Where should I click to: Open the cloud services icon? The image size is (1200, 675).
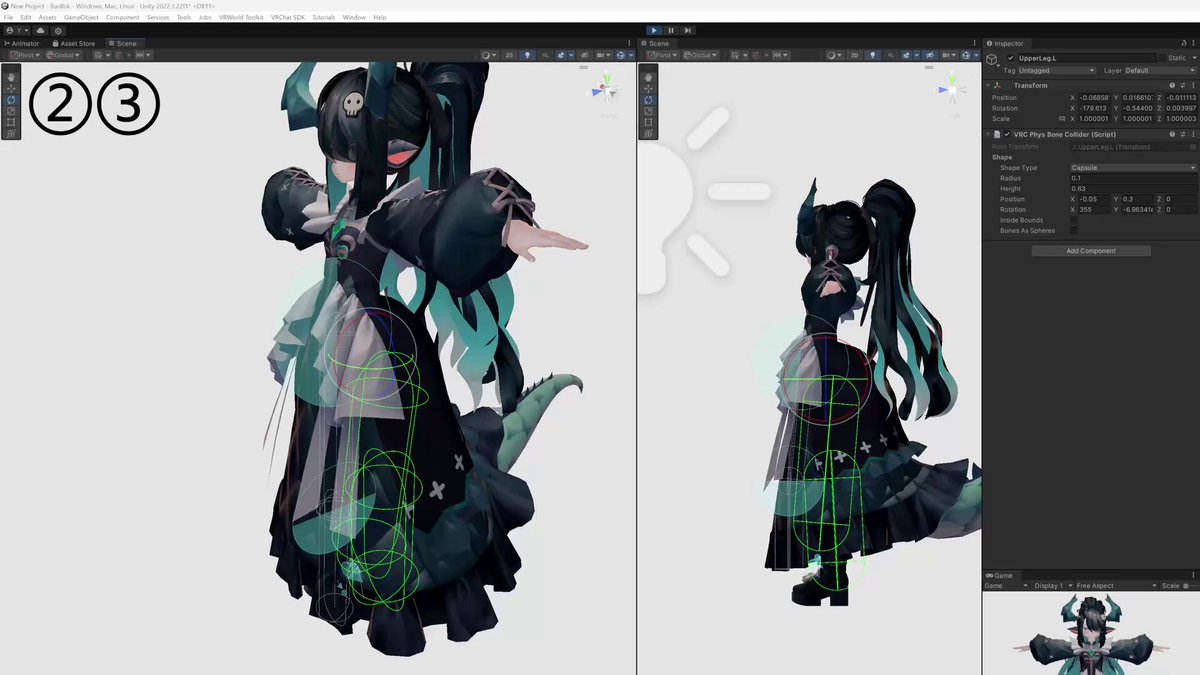(40, 31)
